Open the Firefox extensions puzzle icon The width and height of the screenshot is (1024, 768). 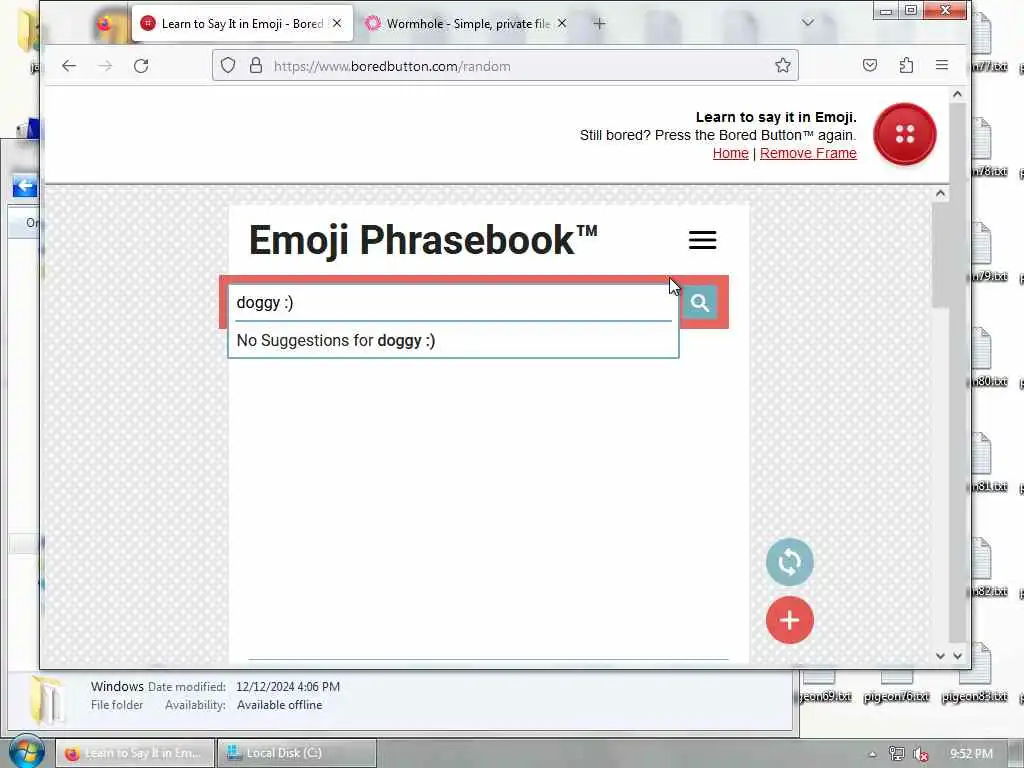[906, 65]
